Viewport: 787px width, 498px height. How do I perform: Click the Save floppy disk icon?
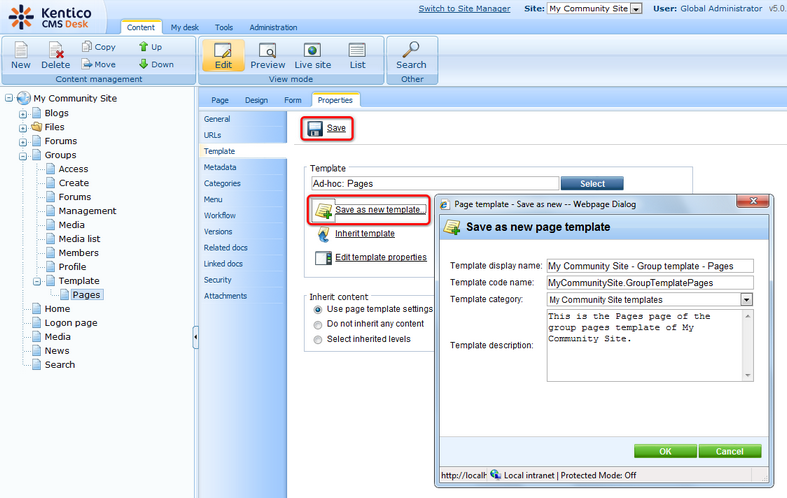click(315, 129)
